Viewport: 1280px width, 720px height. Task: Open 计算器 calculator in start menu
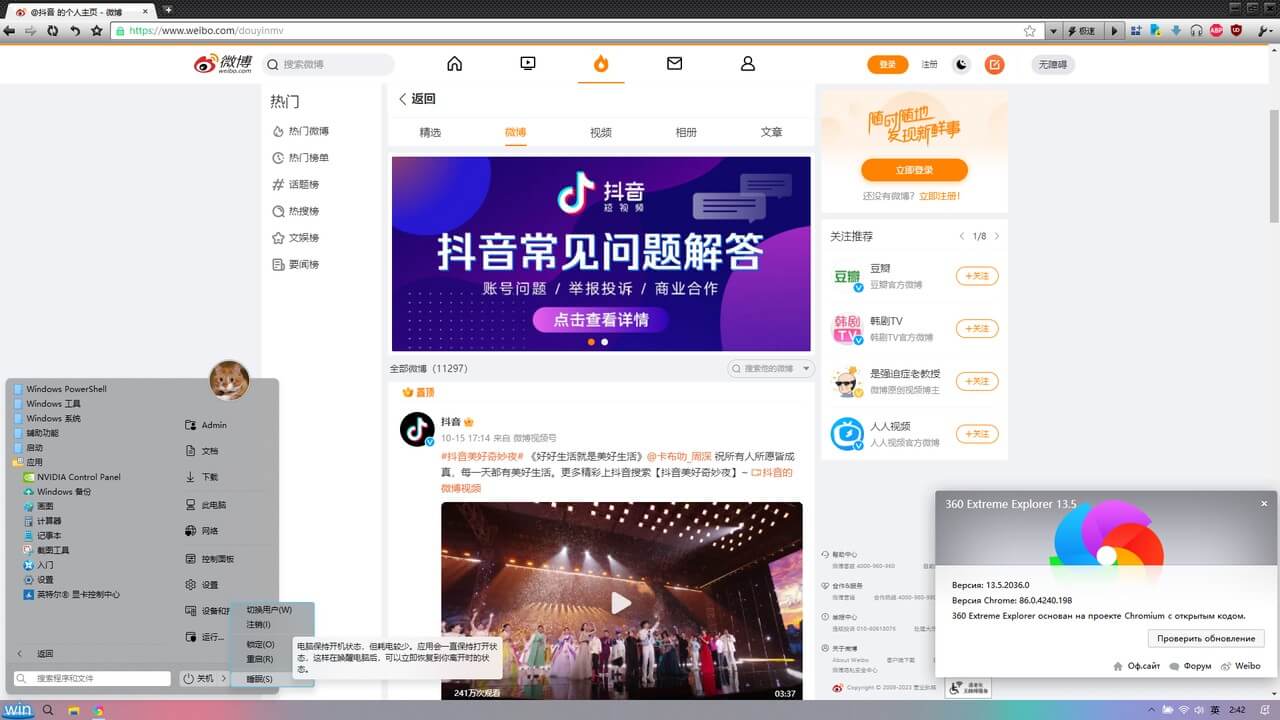43,521
